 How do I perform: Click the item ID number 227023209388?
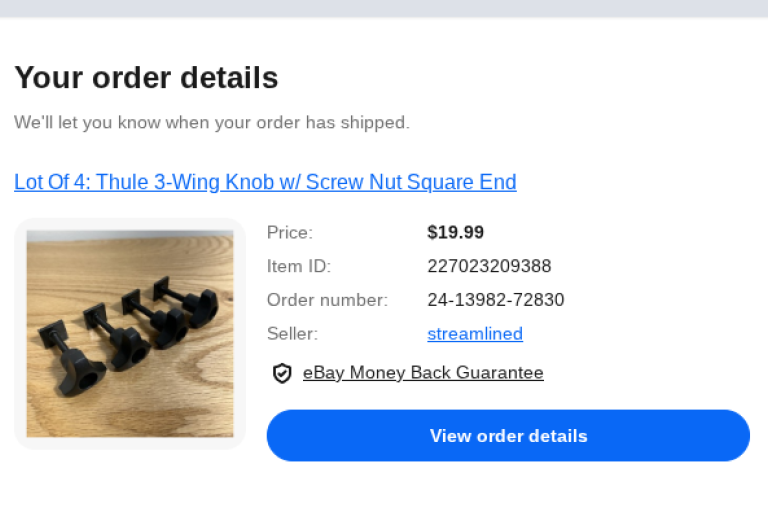489,266
